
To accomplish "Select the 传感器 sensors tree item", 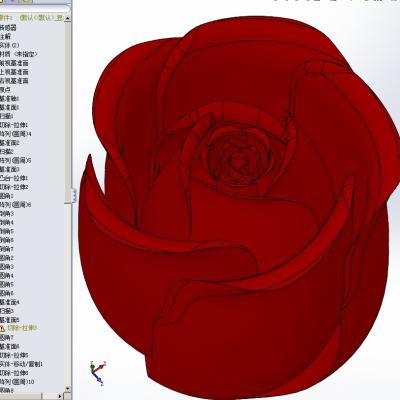I will pyautogui.click(x=8, y=28).
